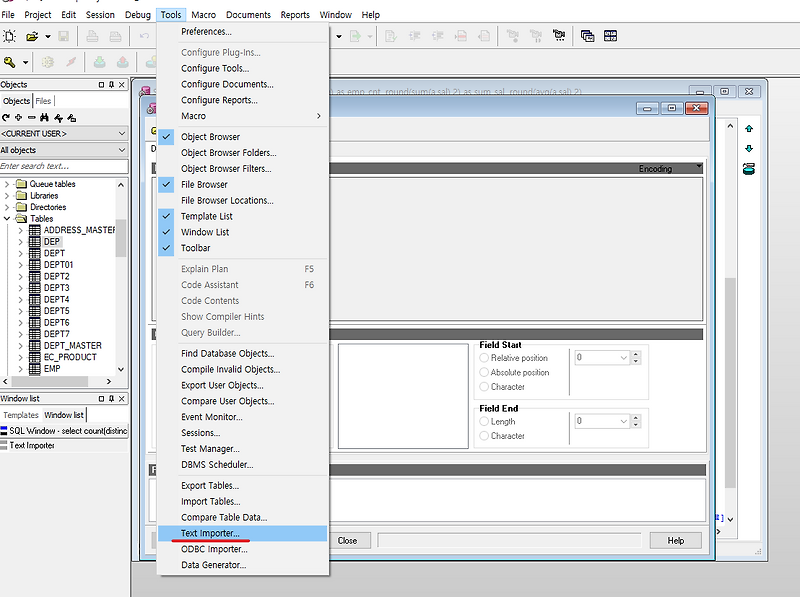Click the Open file folder toolbar icon

tap(30, 36)
